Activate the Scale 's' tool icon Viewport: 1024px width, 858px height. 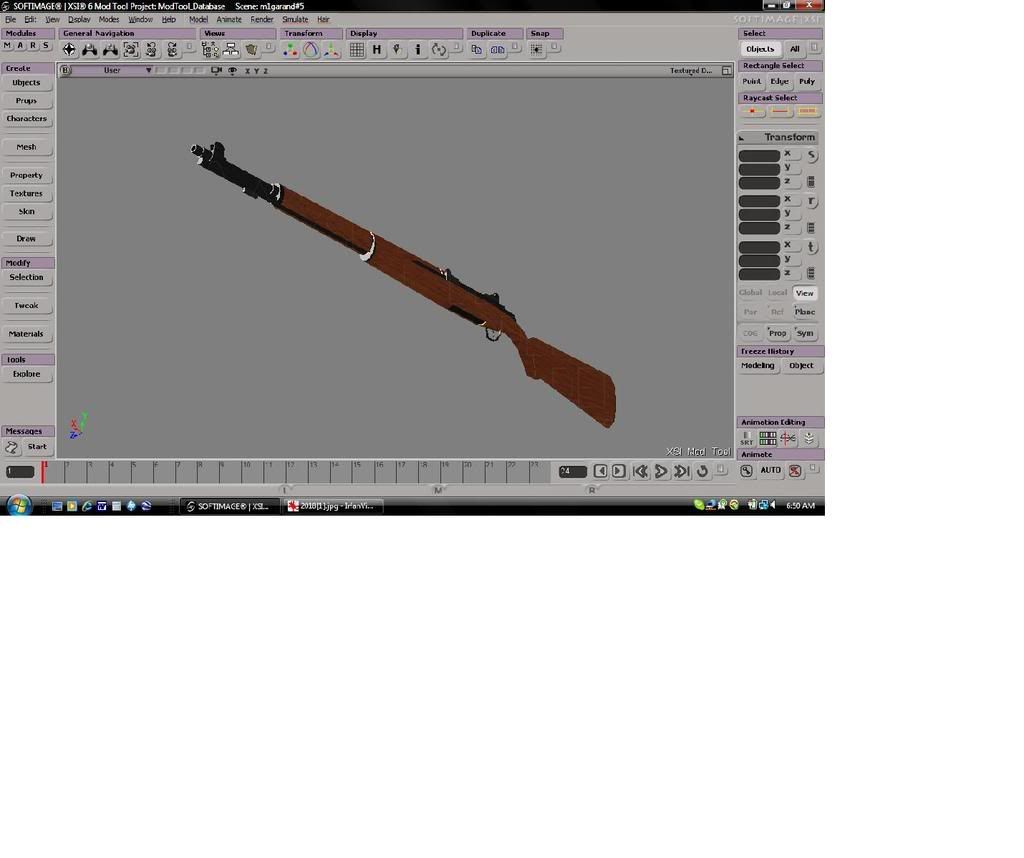click(811, 155)
